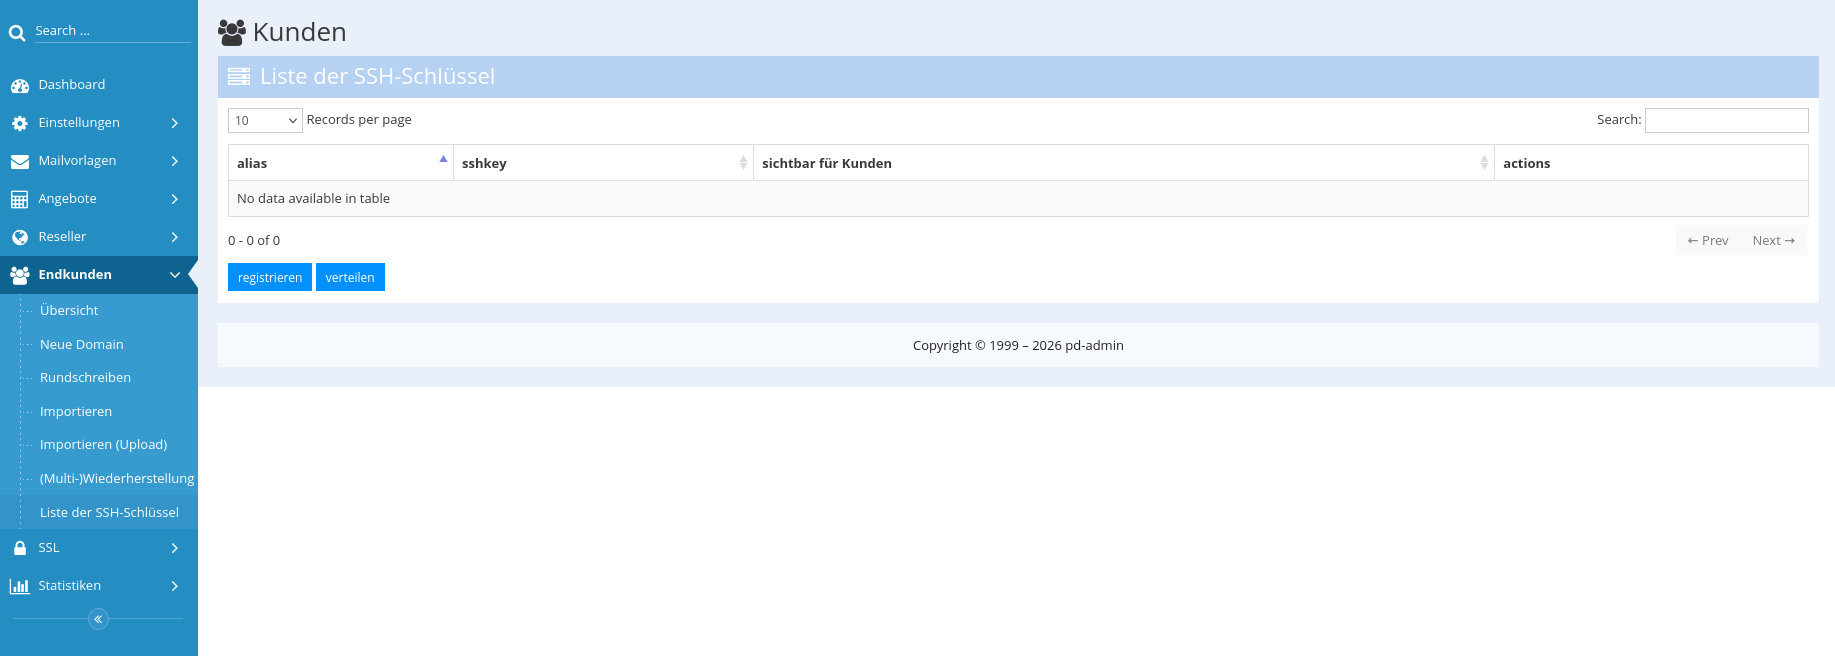Click the SSL padlock icon

tap(20, 548)
